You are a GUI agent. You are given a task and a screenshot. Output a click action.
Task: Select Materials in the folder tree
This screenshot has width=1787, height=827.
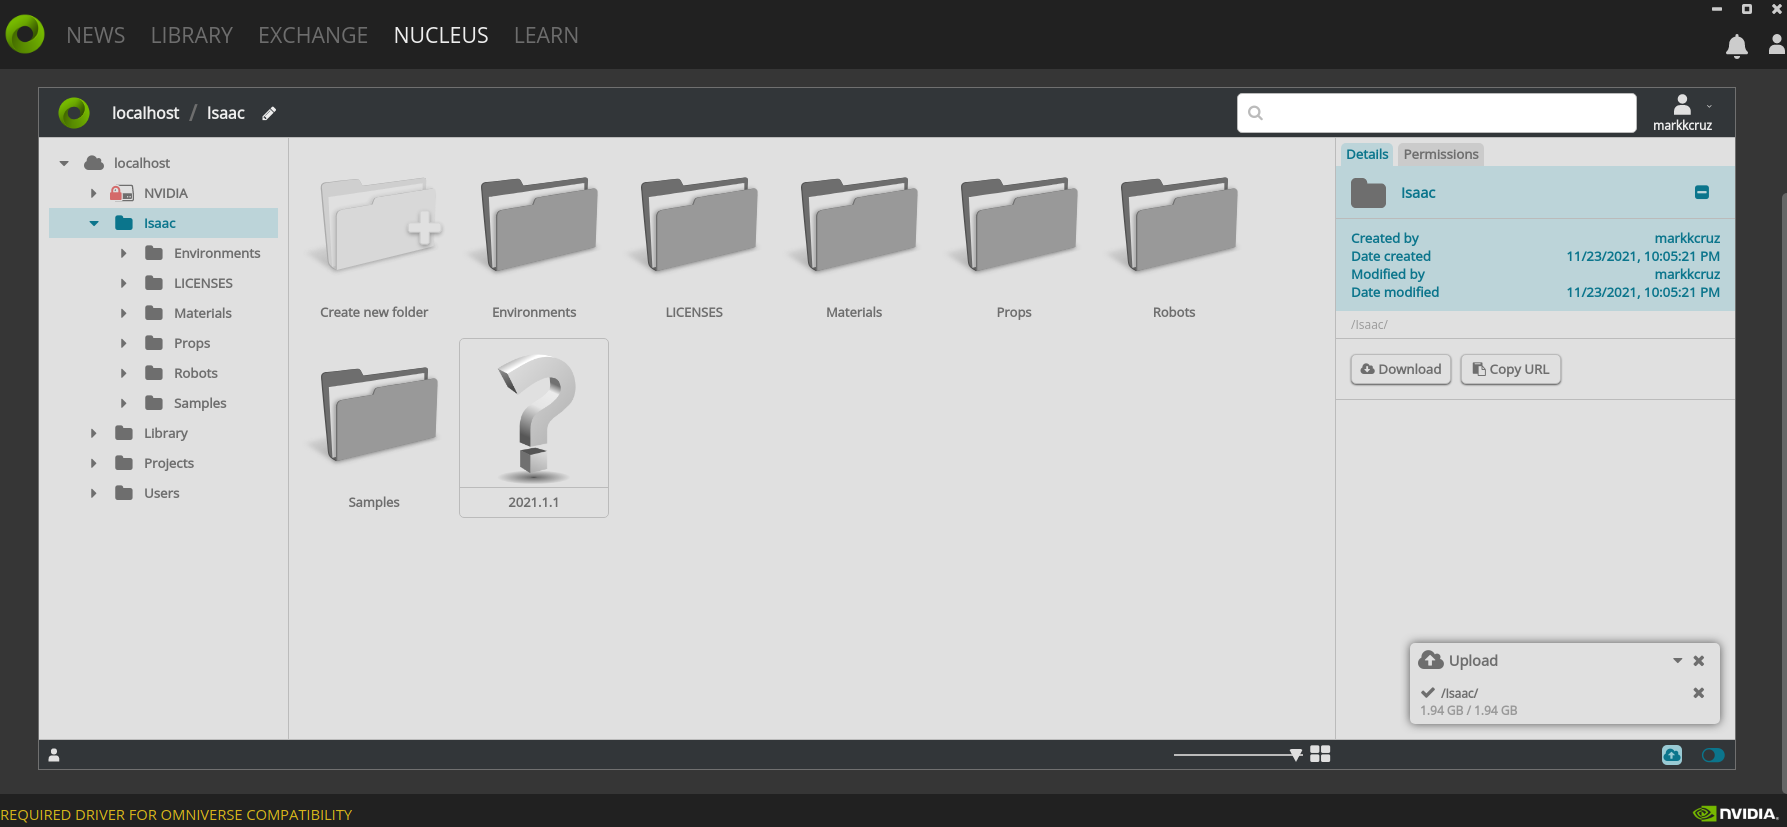(203, 313)
